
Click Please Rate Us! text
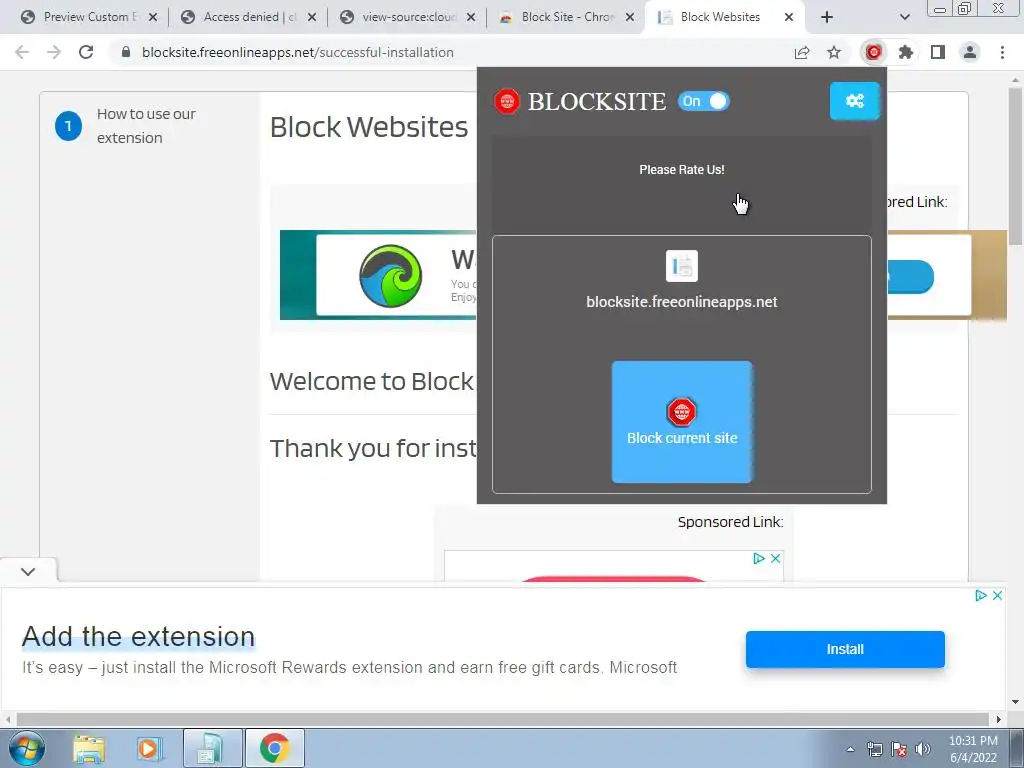[682, 170]
